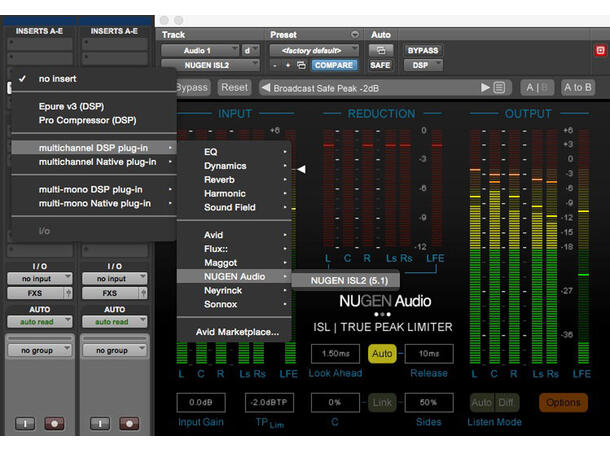The width and height of the screenshot is (610, 450).
Task: Open first channel 'auto read' automation mode dropdown
Action: [x=39, y=322]
